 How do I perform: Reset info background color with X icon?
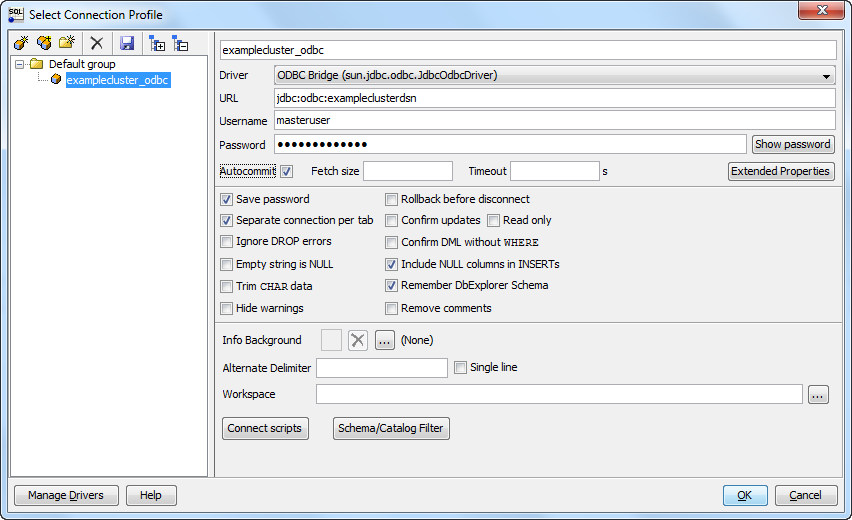point(358,341)
